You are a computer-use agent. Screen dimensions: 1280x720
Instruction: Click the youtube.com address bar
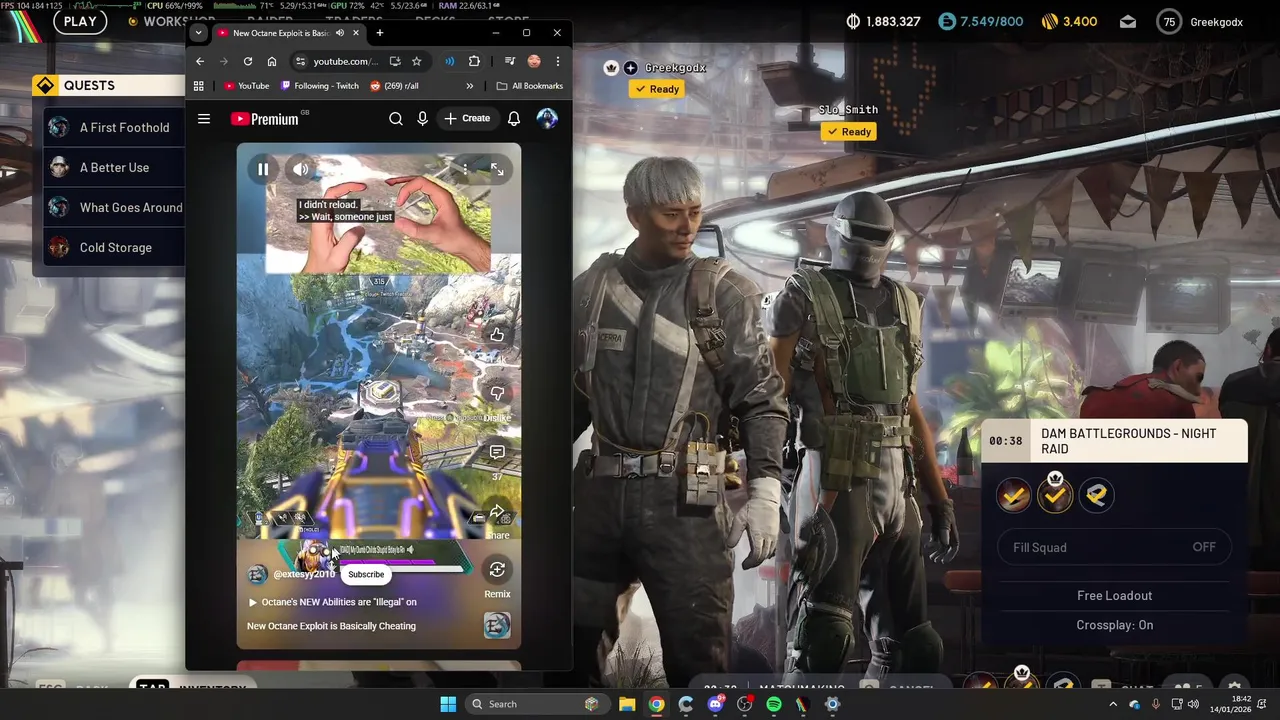point(346,61)
